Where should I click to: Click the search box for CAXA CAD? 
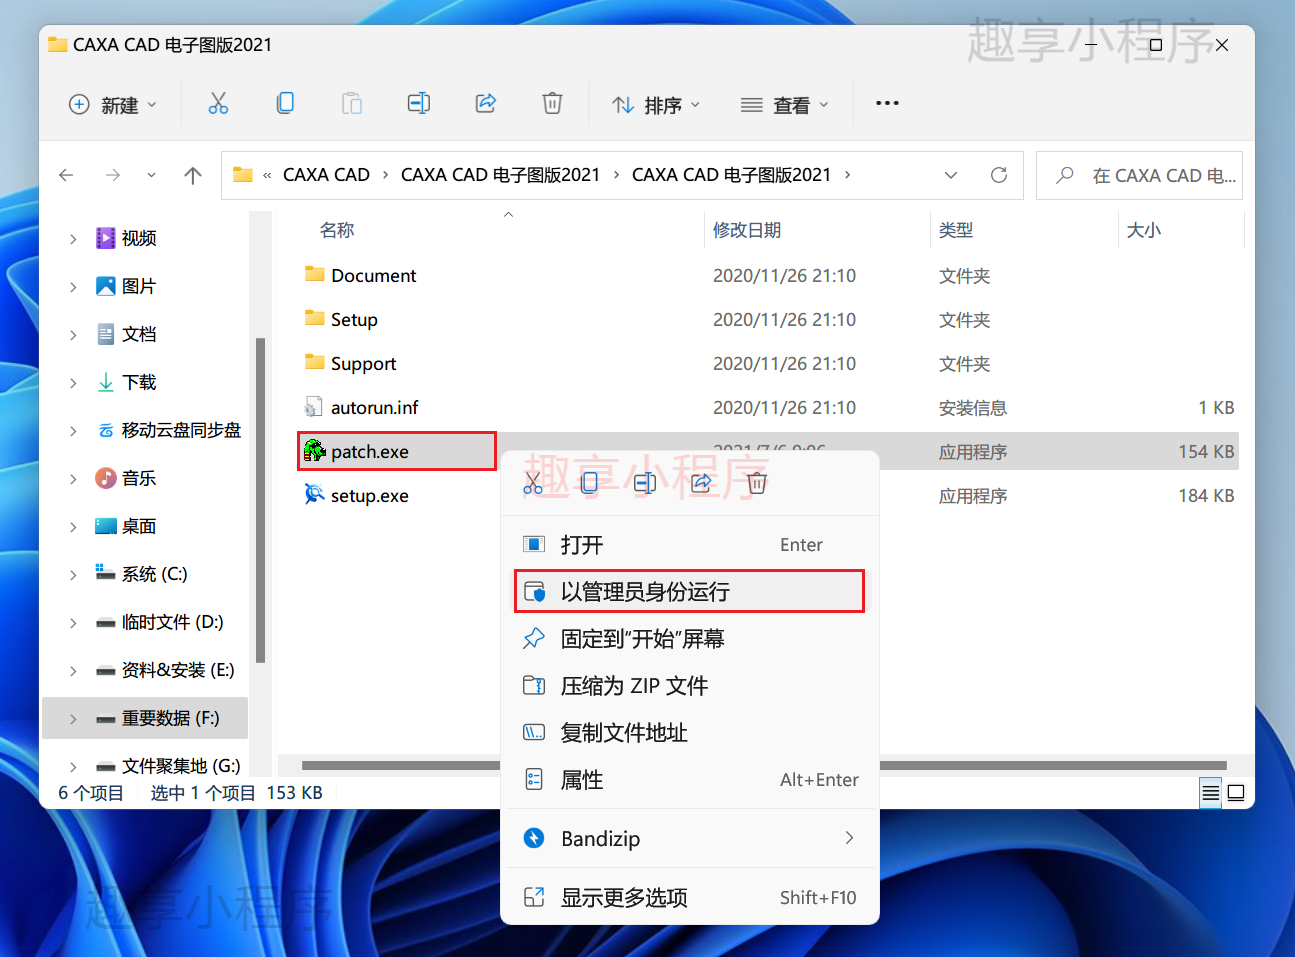[1139, 175]
